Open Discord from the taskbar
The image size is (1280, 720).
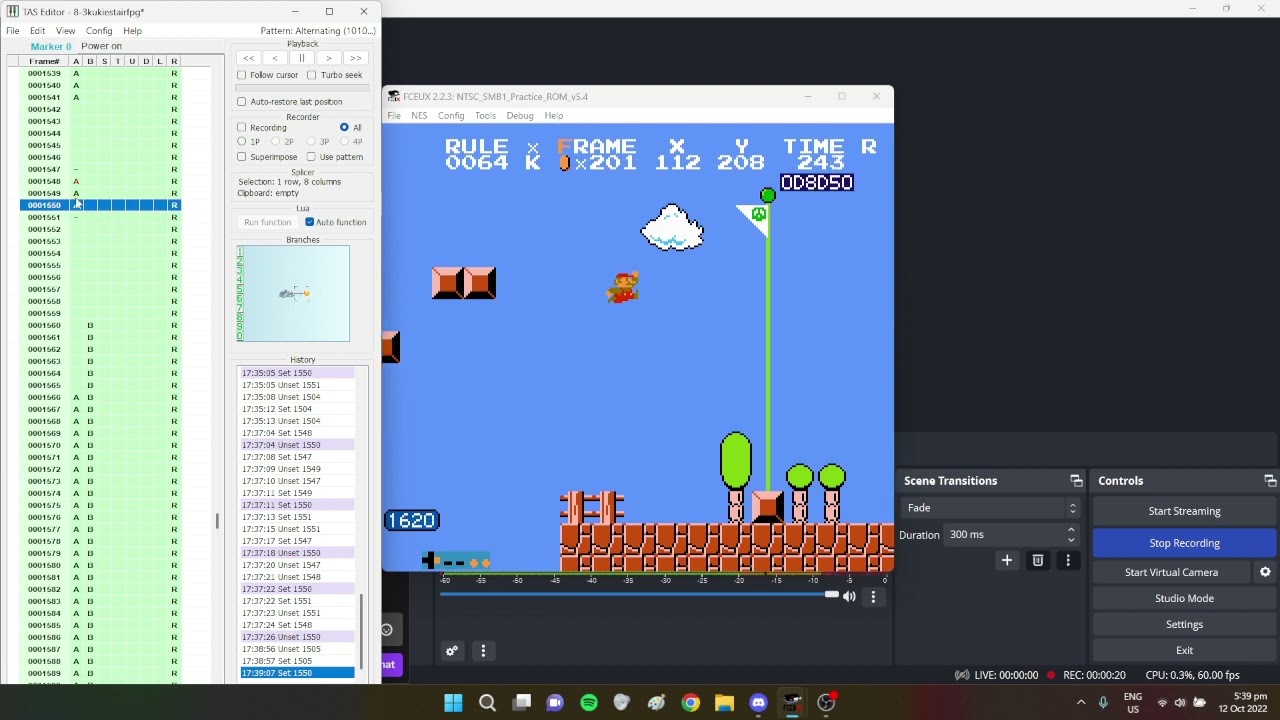[x=758, y=703]
